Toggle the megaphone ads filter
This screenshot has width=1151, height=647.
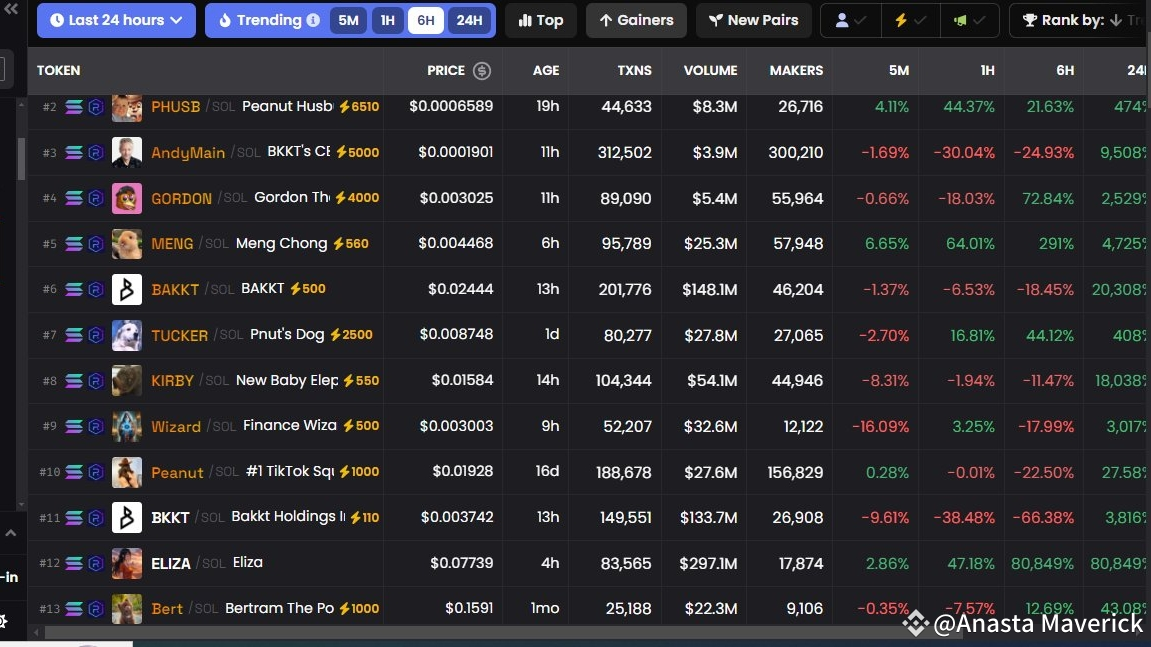click(970, 20)
